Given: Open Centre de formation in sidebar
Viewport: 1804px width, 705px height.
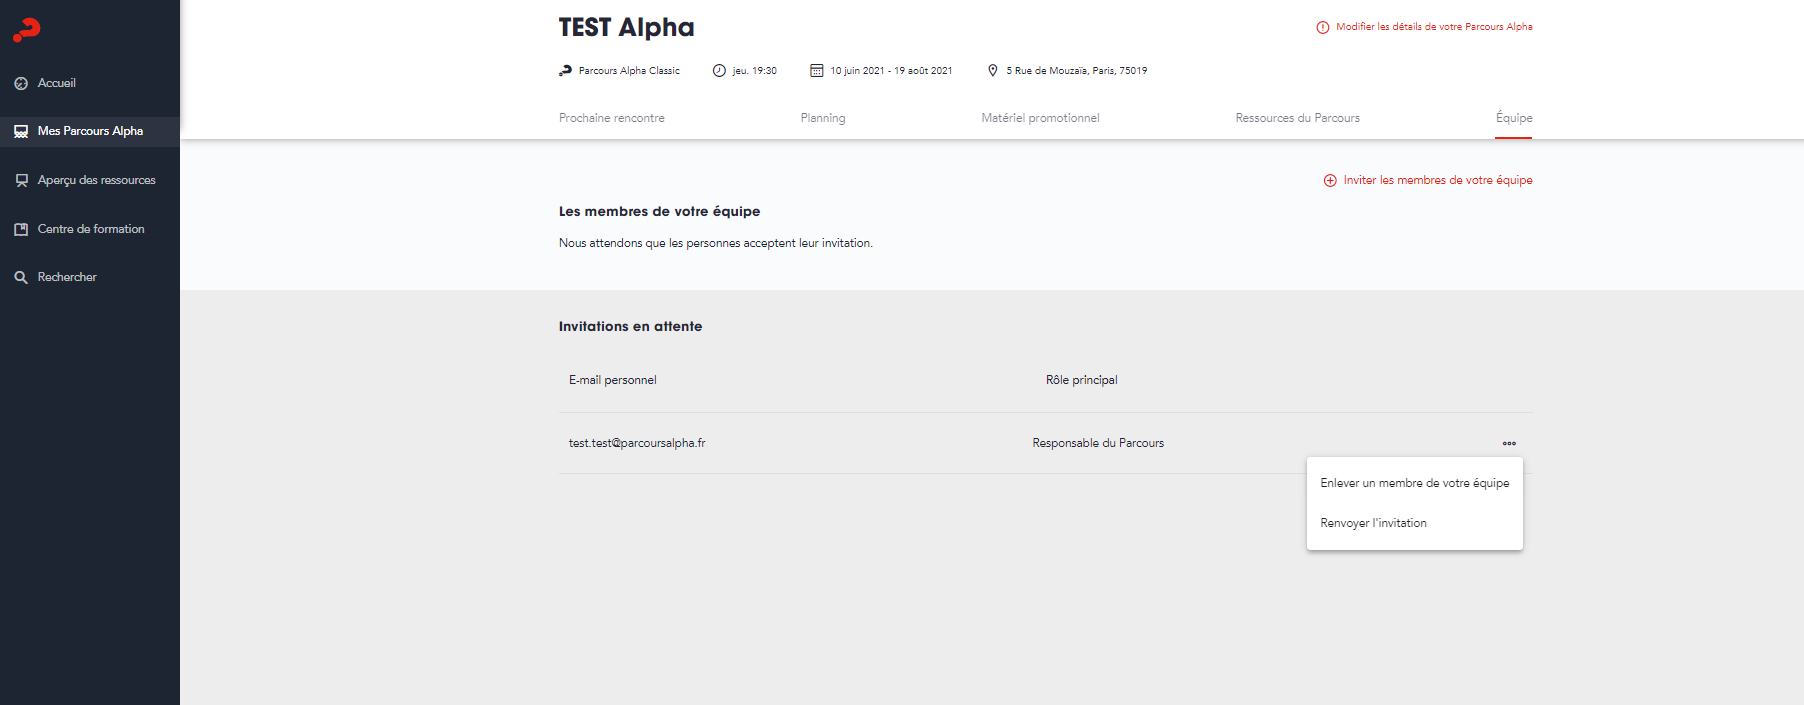Looking at the screenshot, I should 90,229.
